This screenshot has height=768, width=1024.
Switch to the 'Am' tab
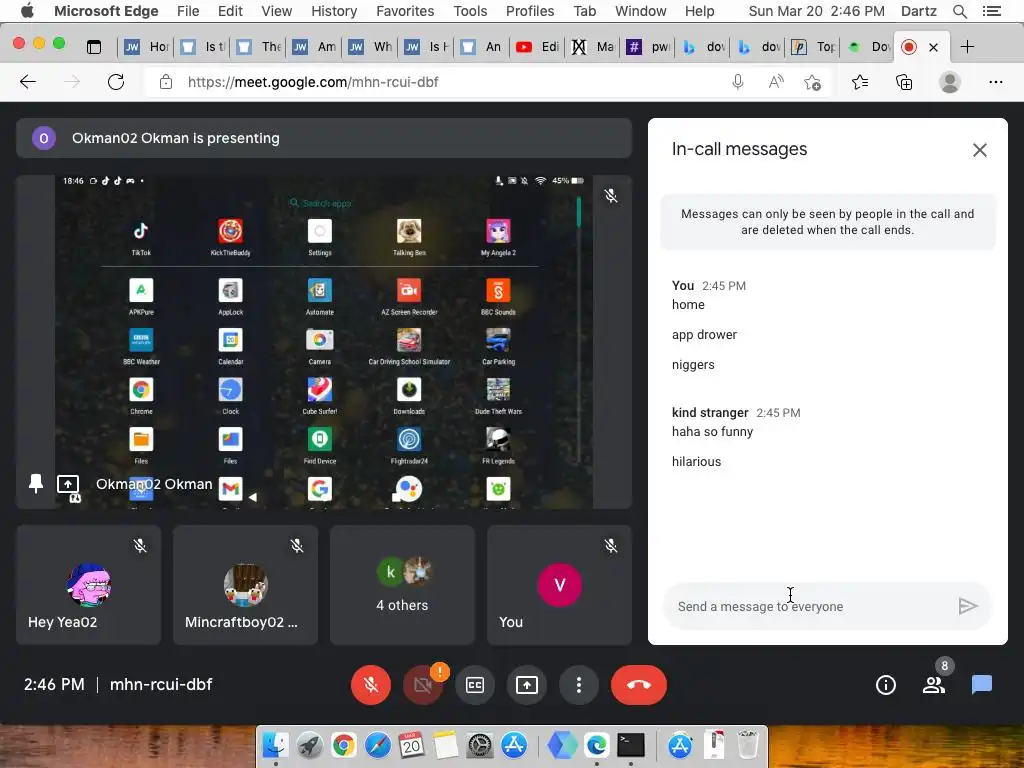click(x=315, y=46)
